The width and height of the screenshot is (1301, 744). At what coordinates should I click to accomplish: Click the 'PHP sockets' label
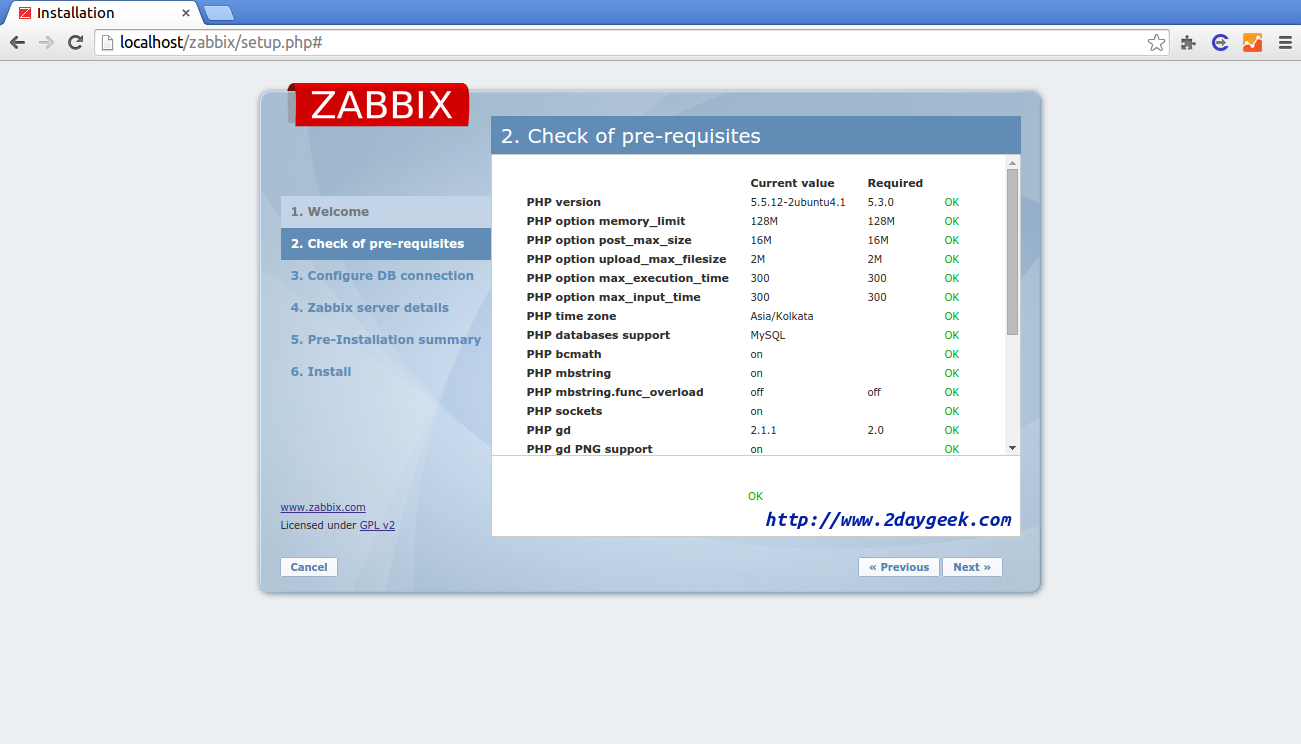point(567,411)
